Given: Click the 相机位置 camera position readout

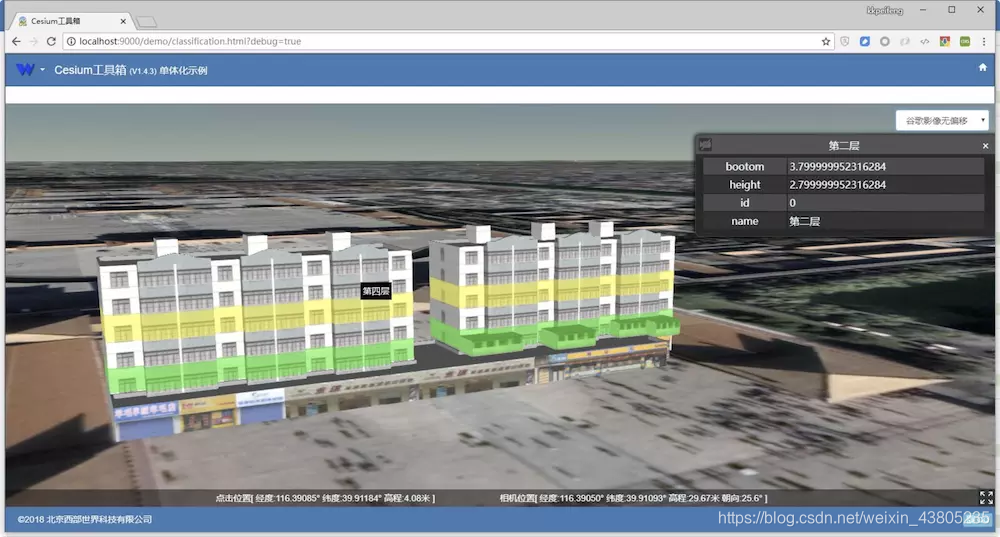Looking at the screenshot, I should [633, 498].
